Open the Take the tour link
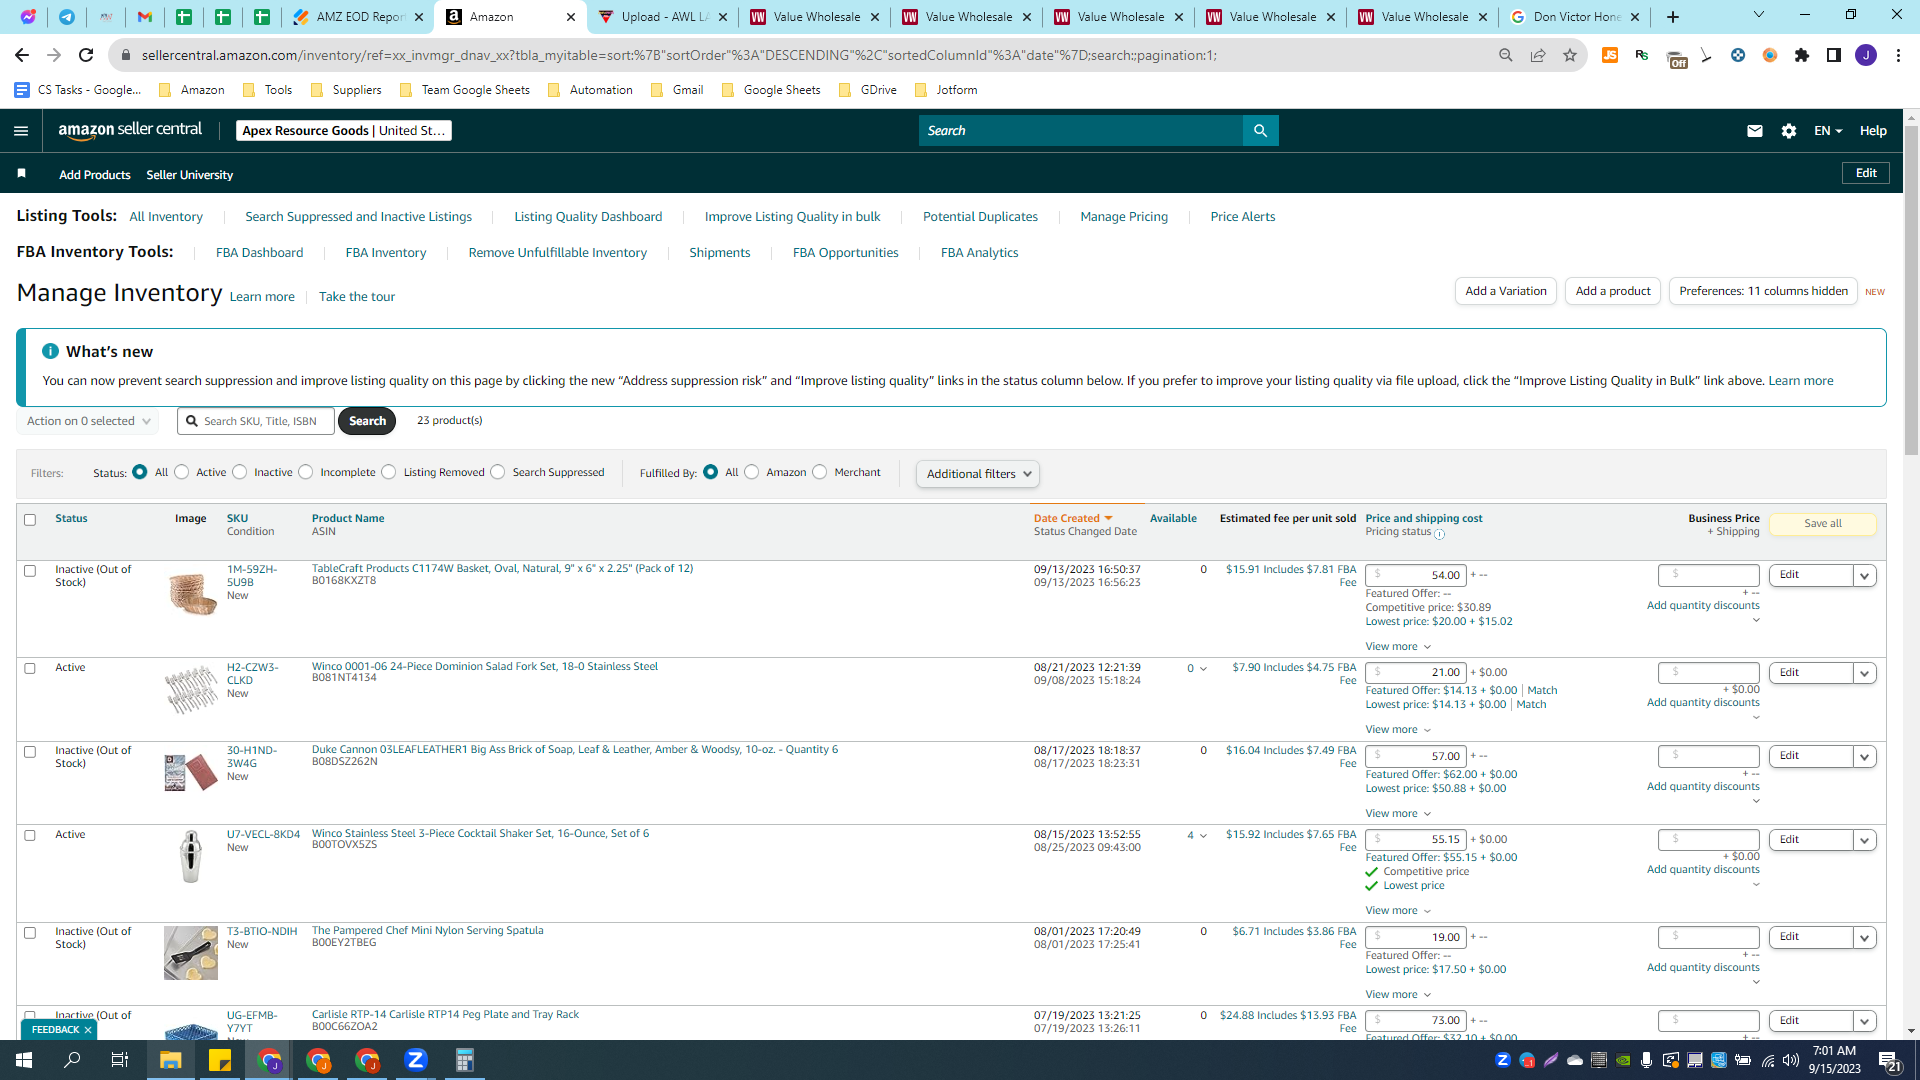 (357, 297)
